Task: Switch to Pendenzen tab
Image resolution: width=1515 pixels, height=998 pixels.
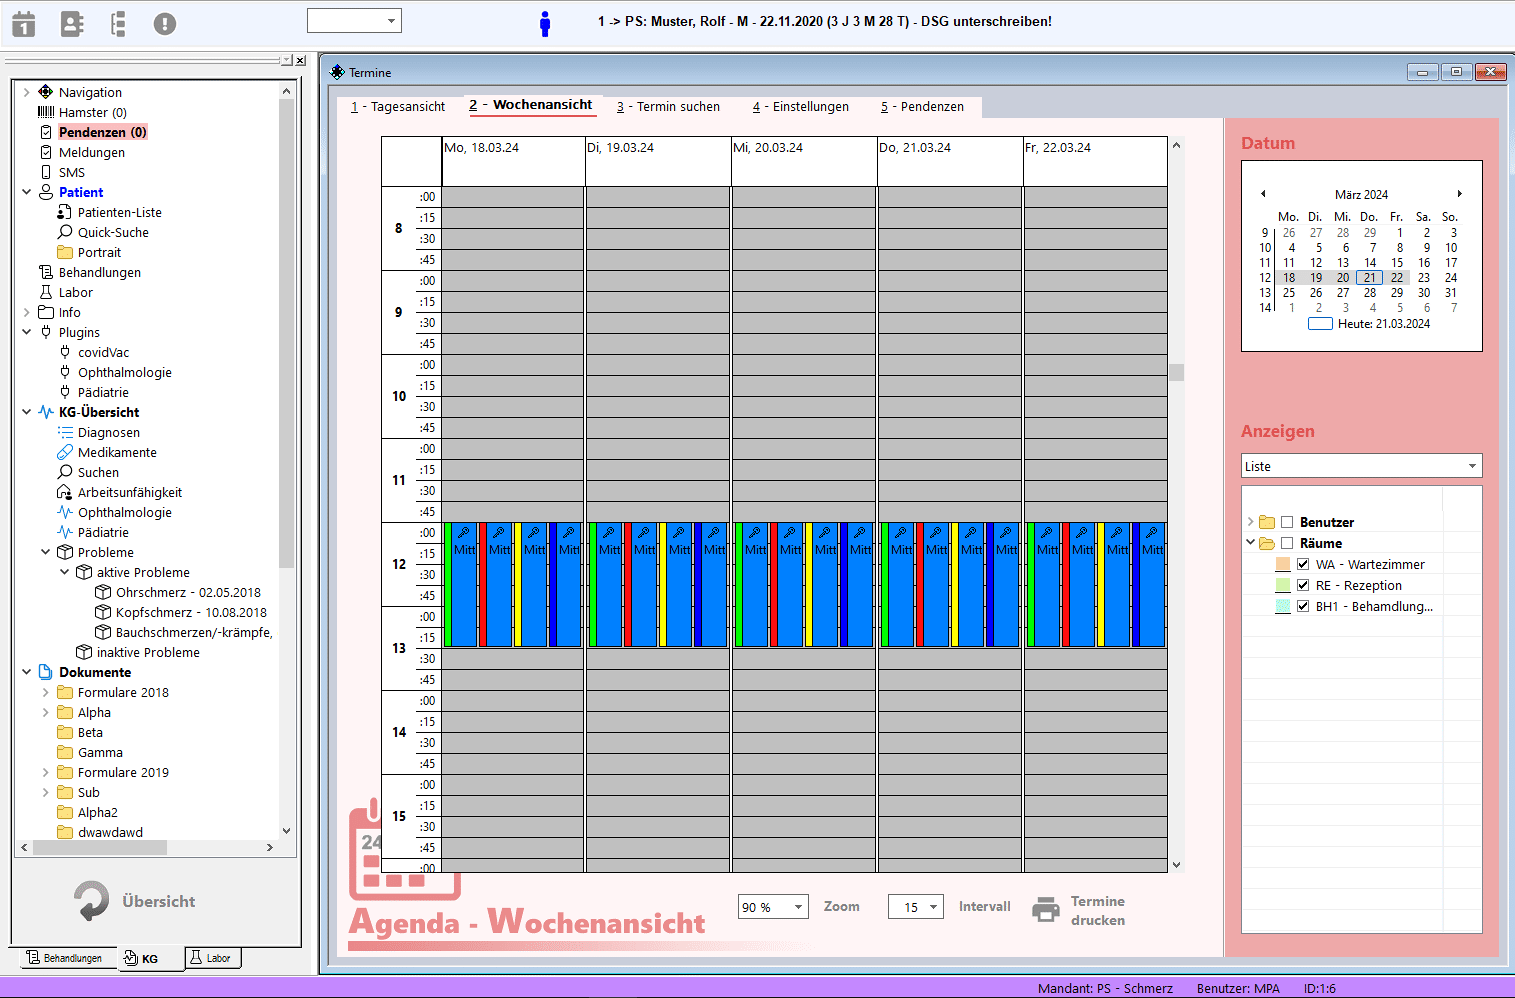Action: pyautogui.click(x=922, y=107)
